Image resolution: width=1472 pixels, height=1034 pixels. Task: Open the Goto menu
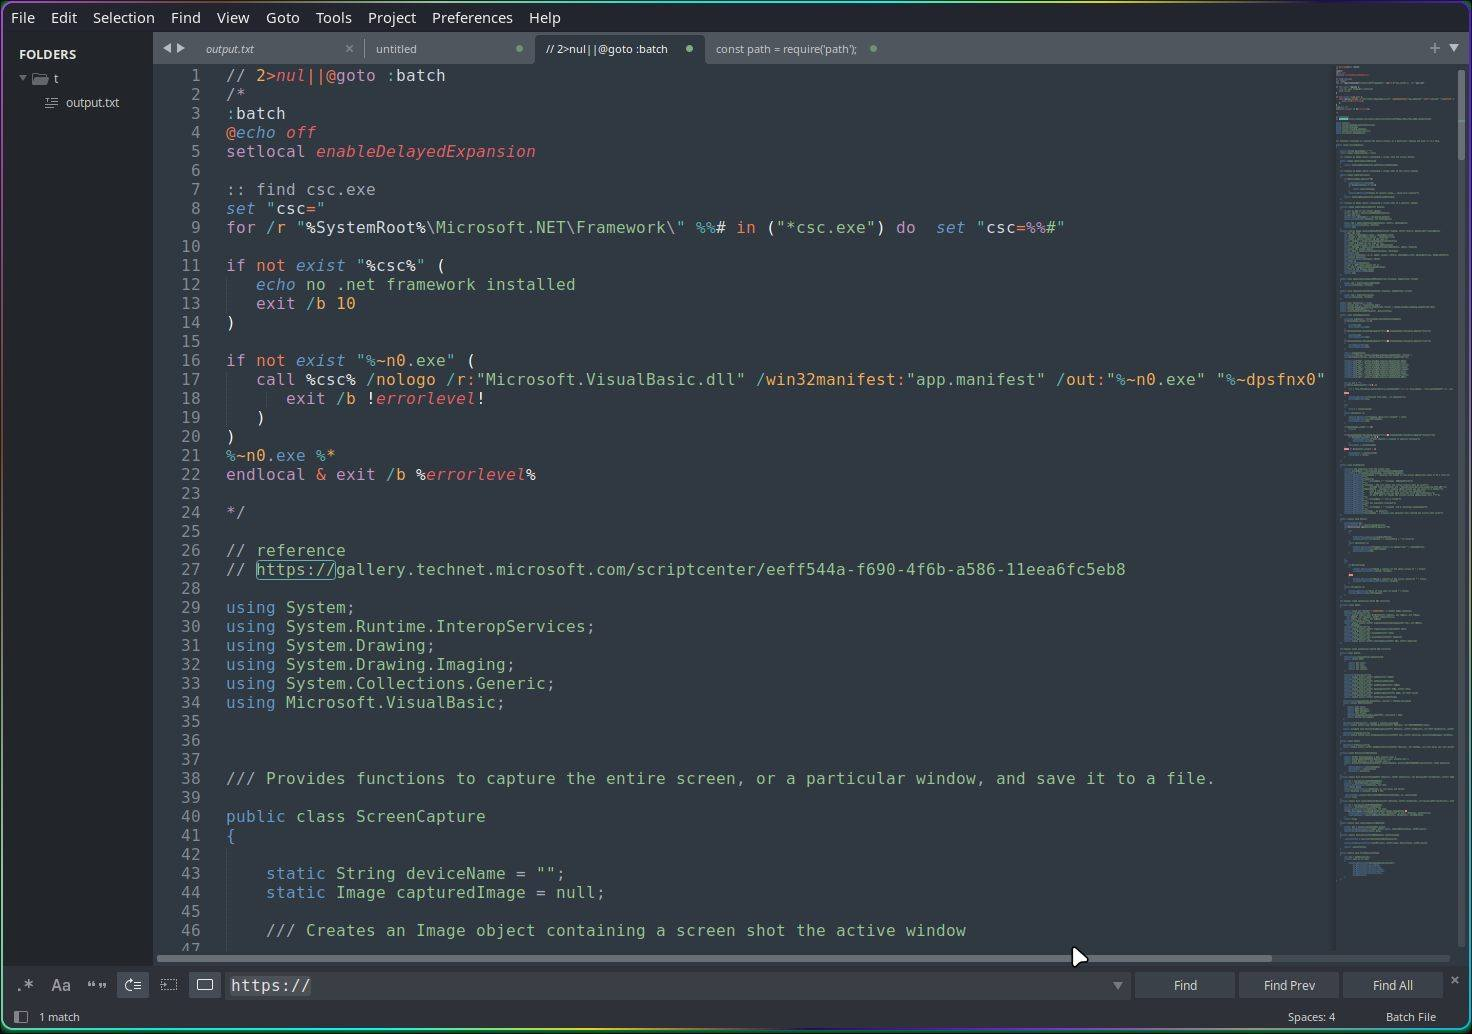(283, 17)
